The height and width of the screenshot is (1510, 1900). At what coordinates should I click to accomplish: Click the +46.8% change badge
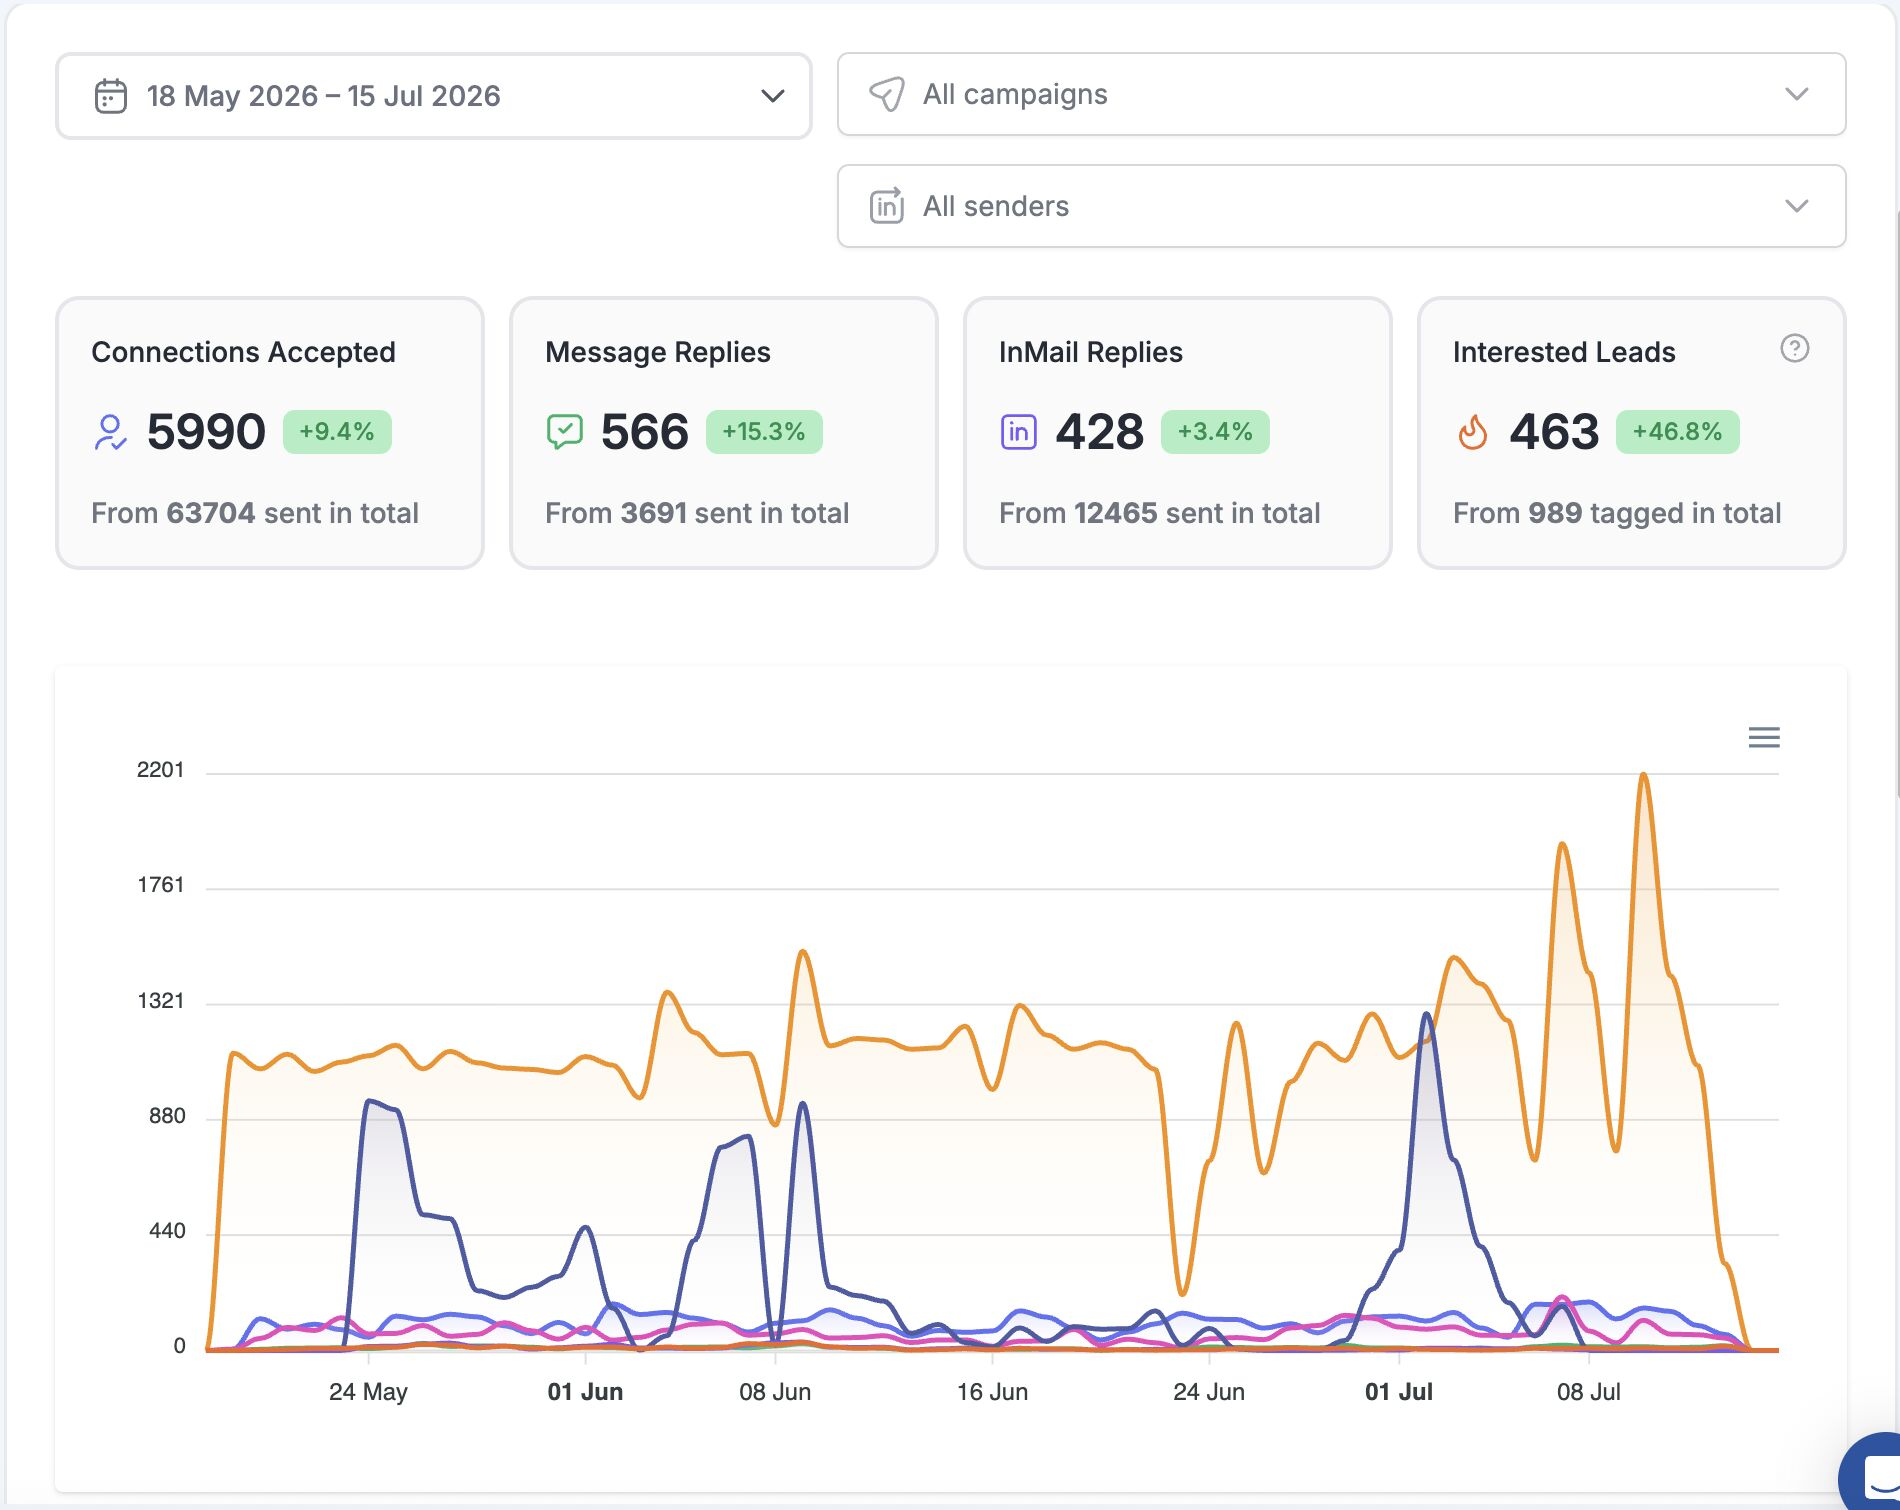click(x=1677, y=432)
